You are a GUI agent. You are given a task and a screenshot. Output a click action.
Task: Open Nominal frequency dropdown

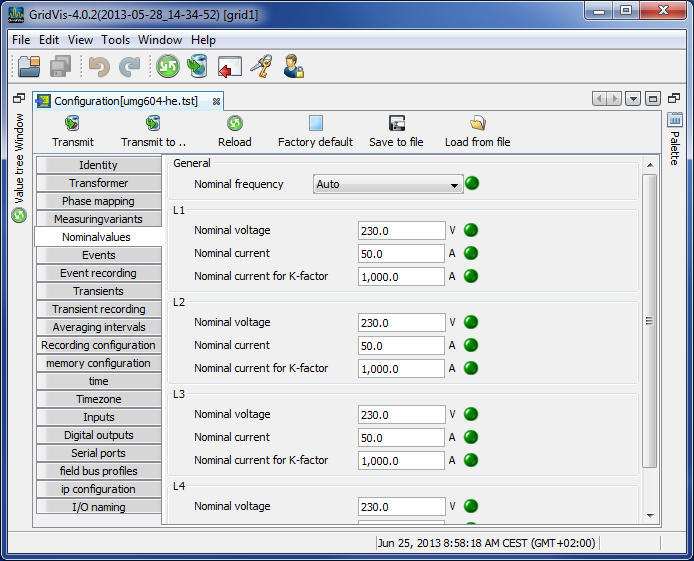click(455, 185)
